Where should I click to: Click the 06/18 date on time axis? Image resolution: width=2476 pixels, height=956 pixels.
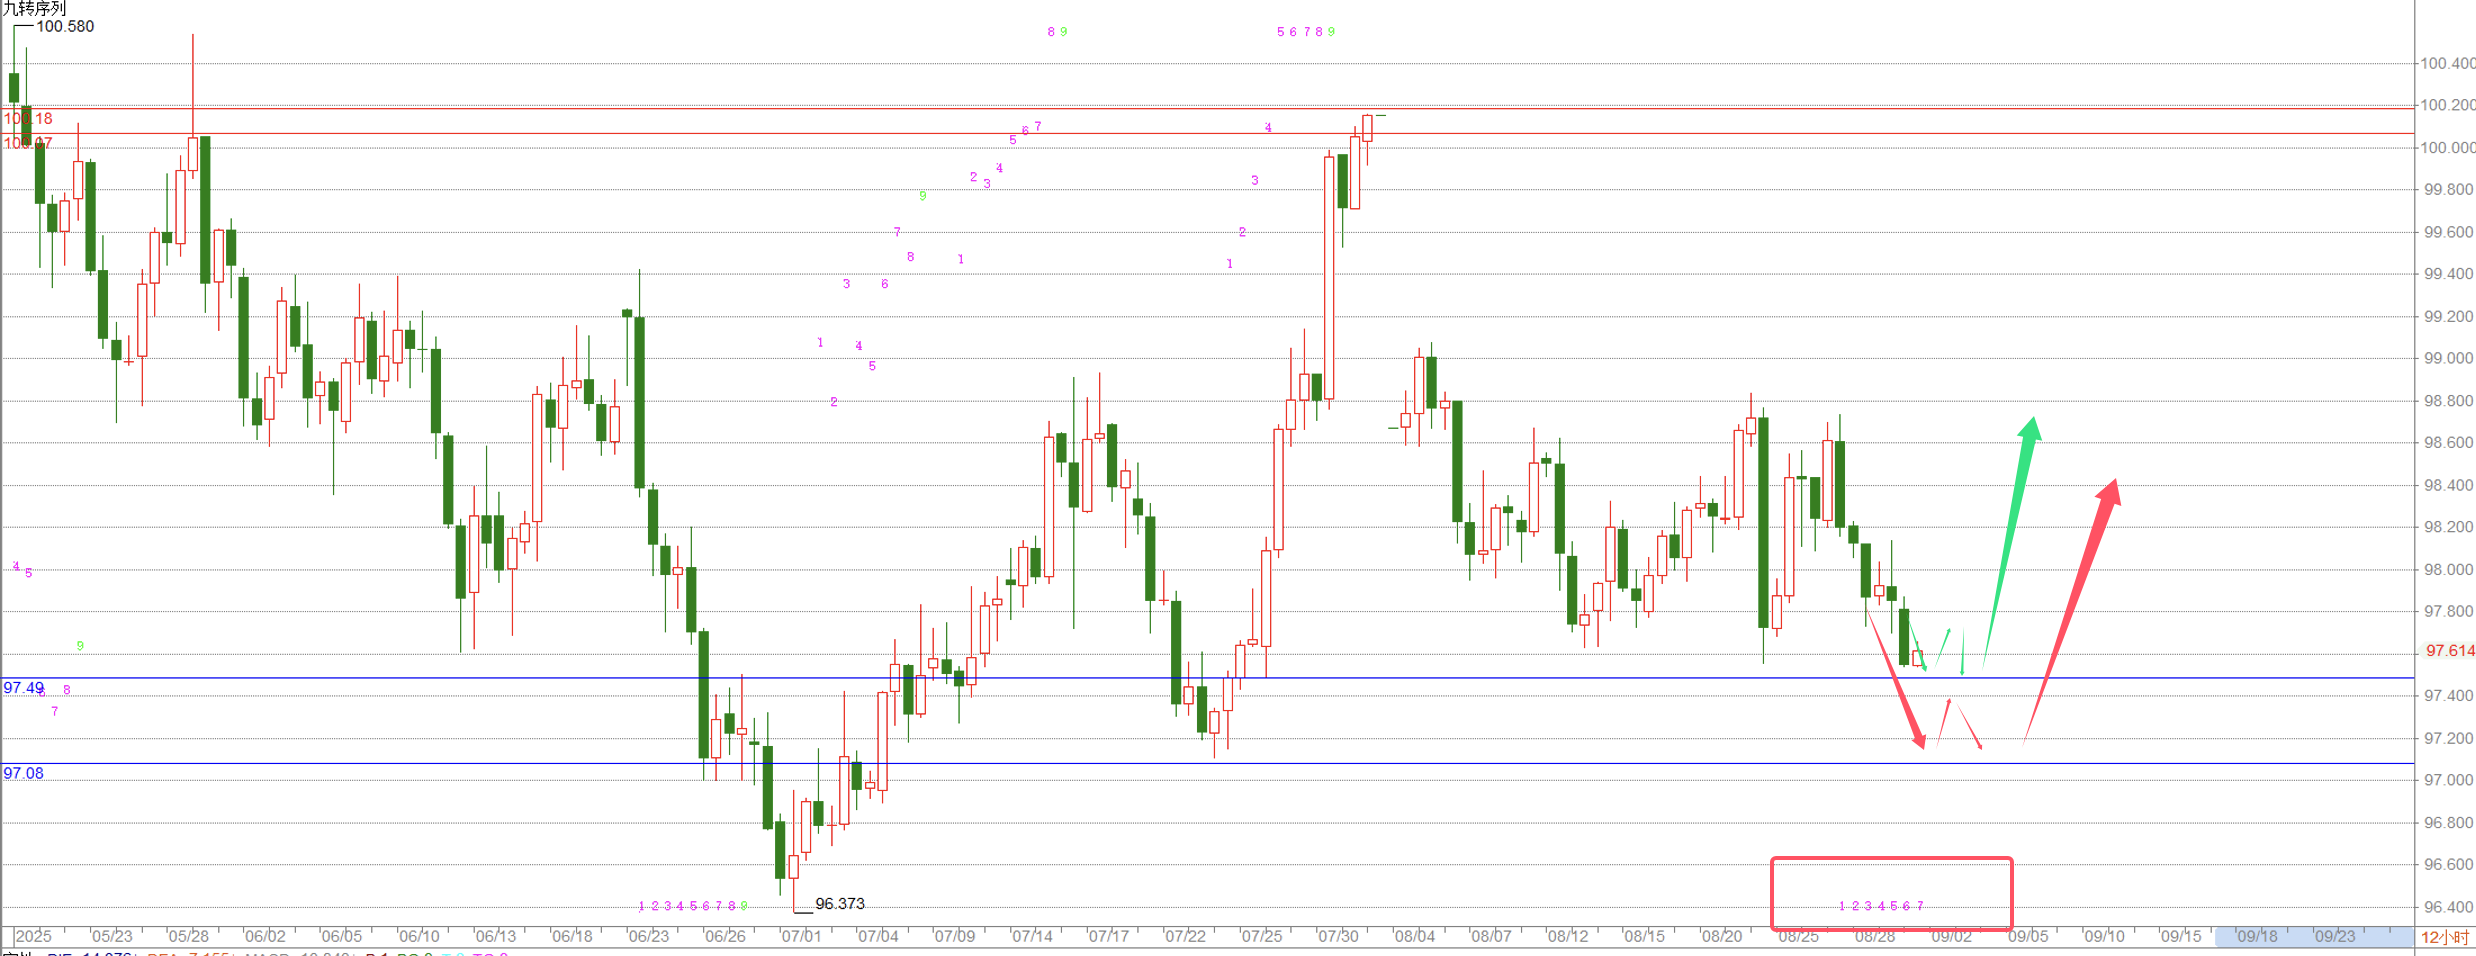click(x=572, y=937)
